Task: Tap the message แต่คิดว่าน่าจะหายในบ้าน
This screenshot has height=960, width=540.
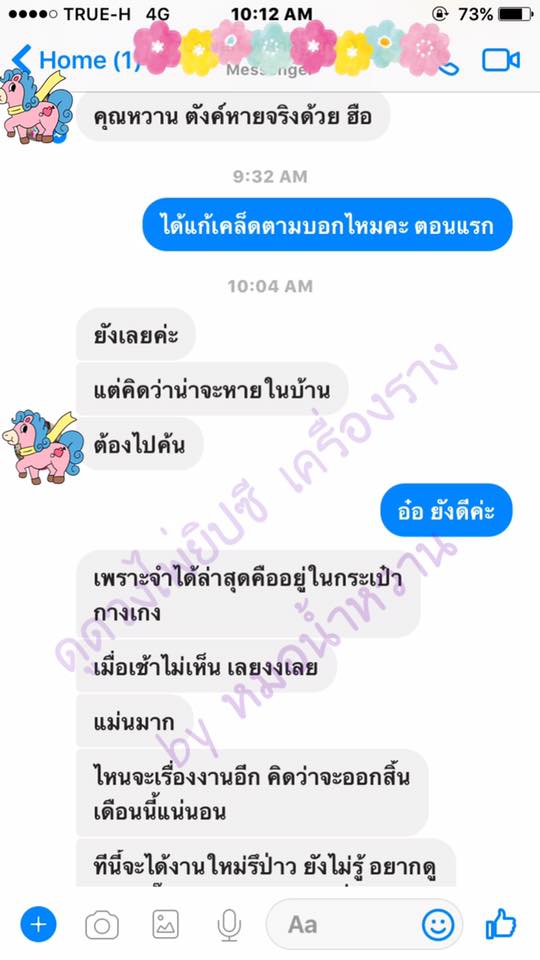Action: pos(212,389)
